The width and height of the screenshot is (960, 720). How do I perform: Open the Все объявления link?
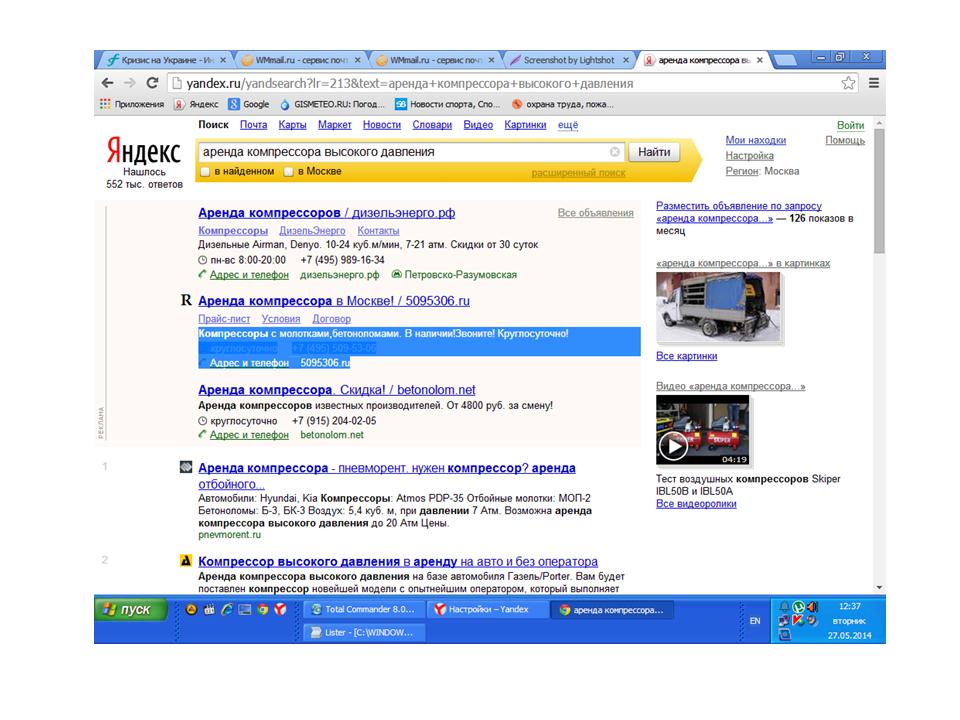pyautogui.click(x=595, y=213)
